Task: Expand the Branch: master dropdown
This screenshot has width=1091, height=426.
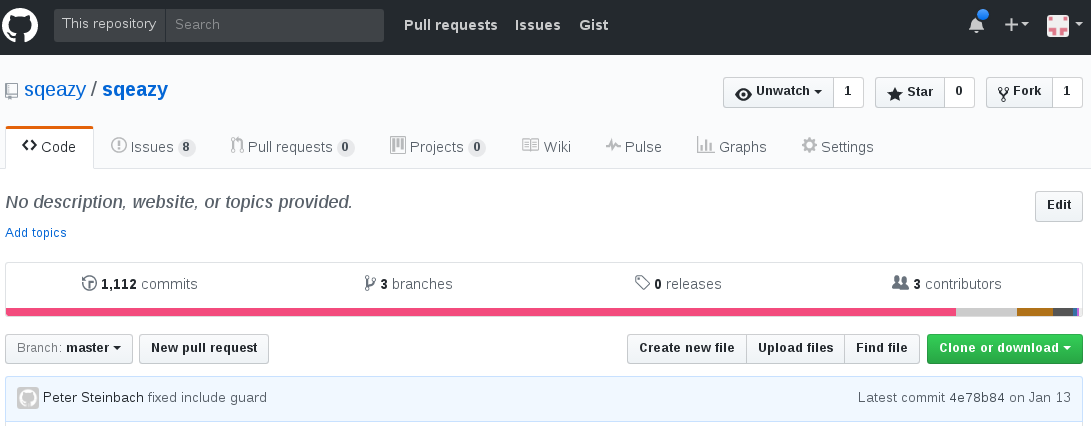Action: click(x=69, y=349)
